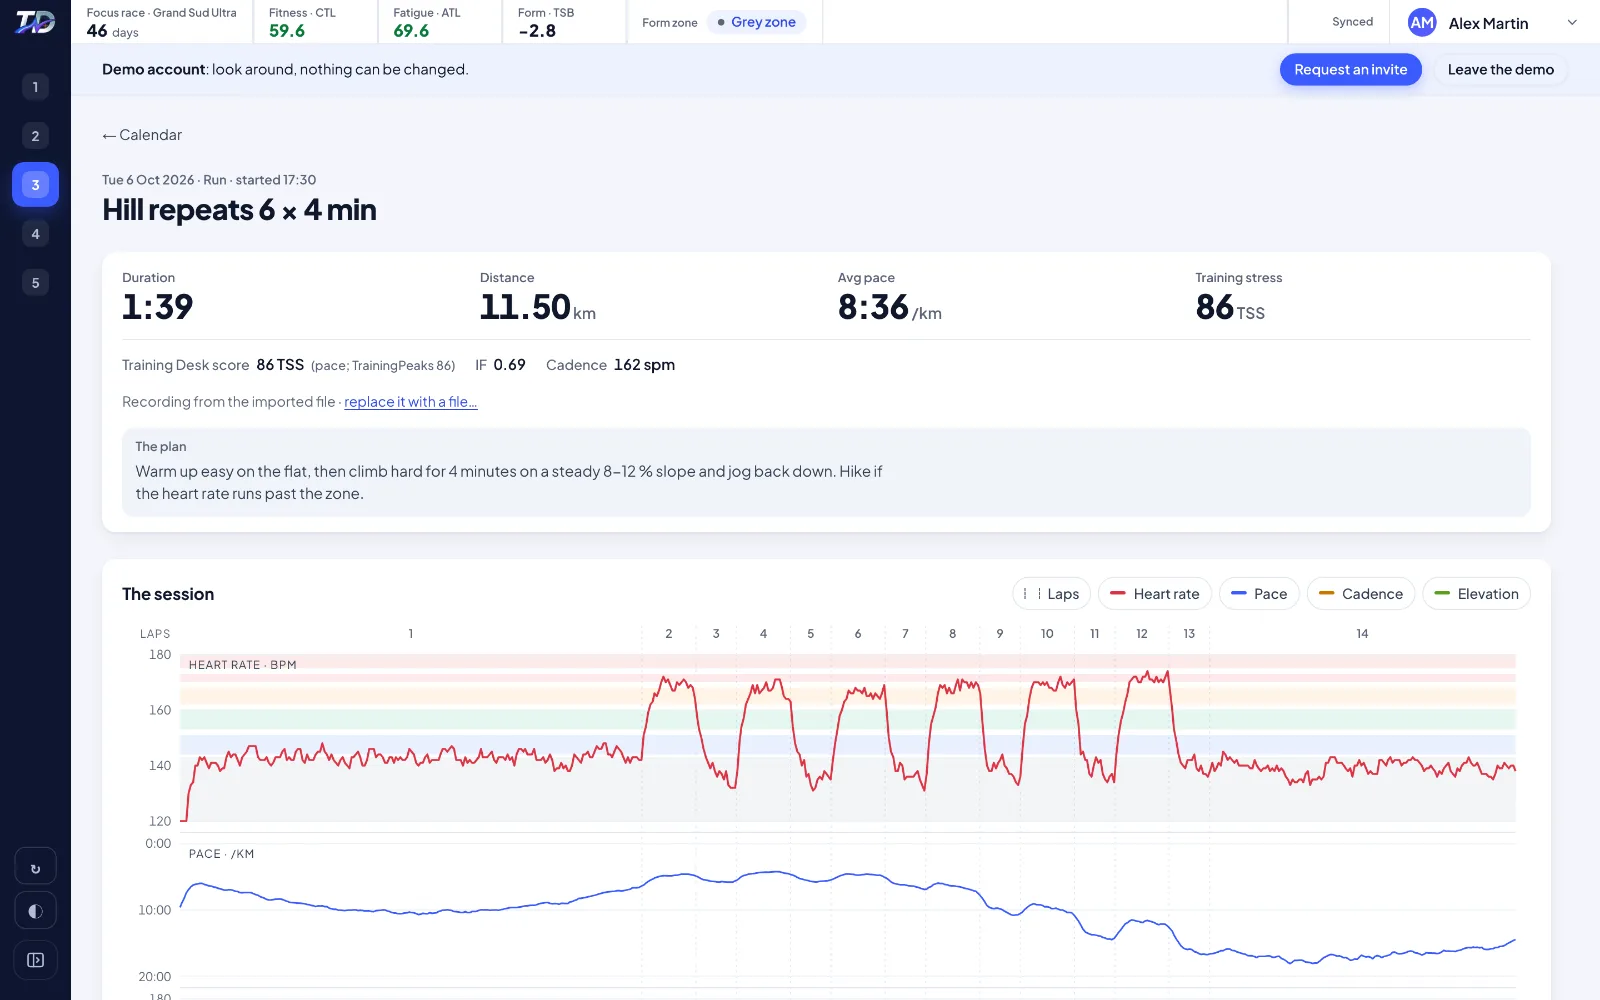This screenshot has width=1600, height=1000.
Task: Click Fatigue ATL value 69.6
Action: 411,31
